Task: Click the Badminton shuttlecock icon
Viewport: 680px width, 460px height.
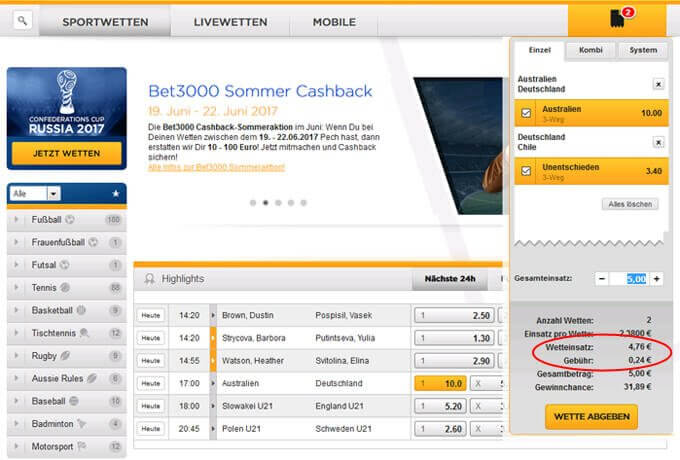Action: (x=82, y=424)
